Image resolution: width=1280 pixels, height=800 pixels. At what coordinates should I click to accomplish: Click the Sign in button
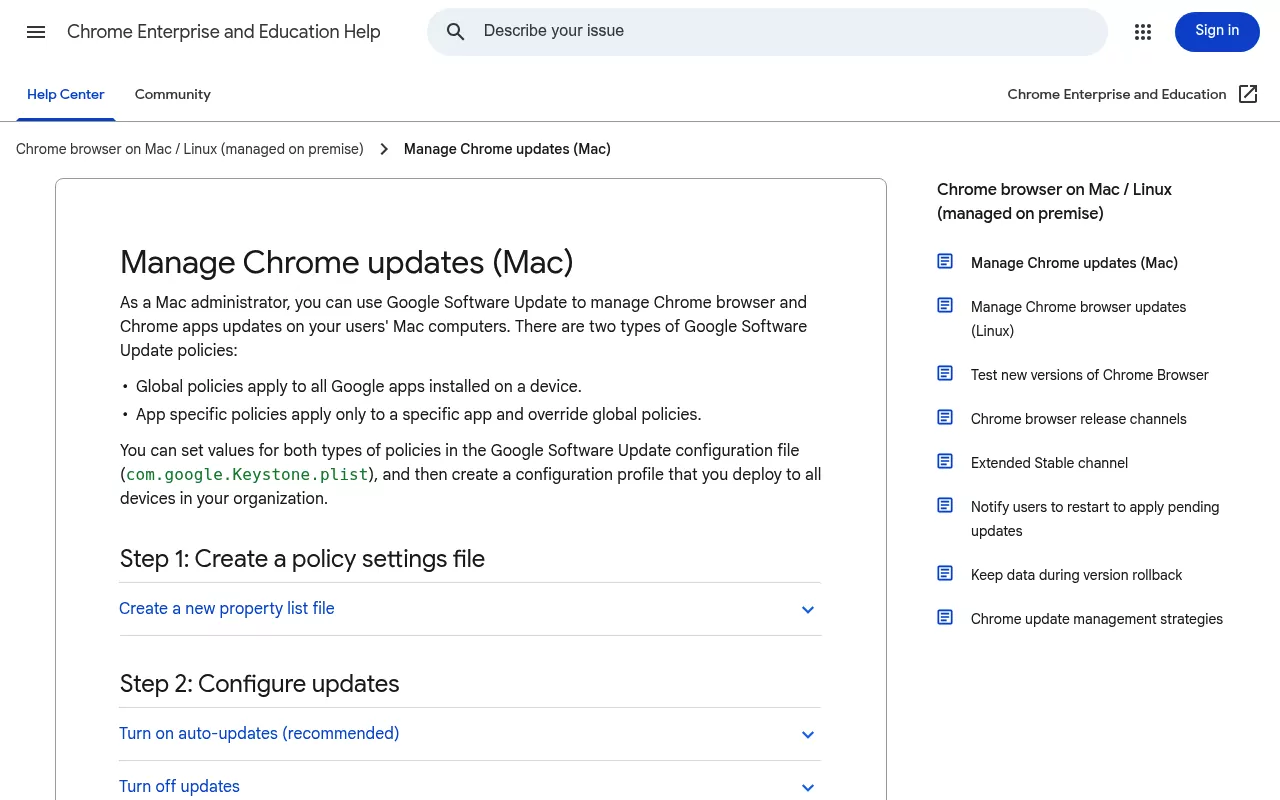click(x=1217, y=31)
